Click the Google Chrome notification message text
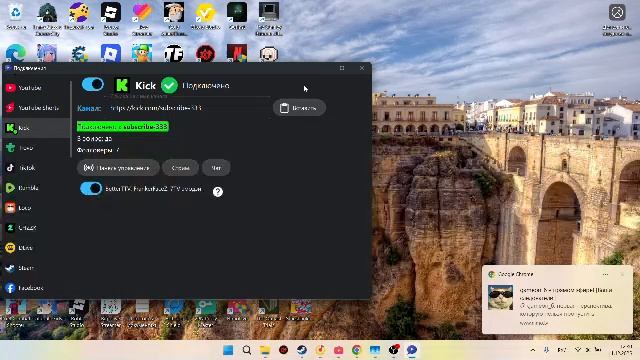This screenshot has width=640, height=360. click(x=566, y=306)
